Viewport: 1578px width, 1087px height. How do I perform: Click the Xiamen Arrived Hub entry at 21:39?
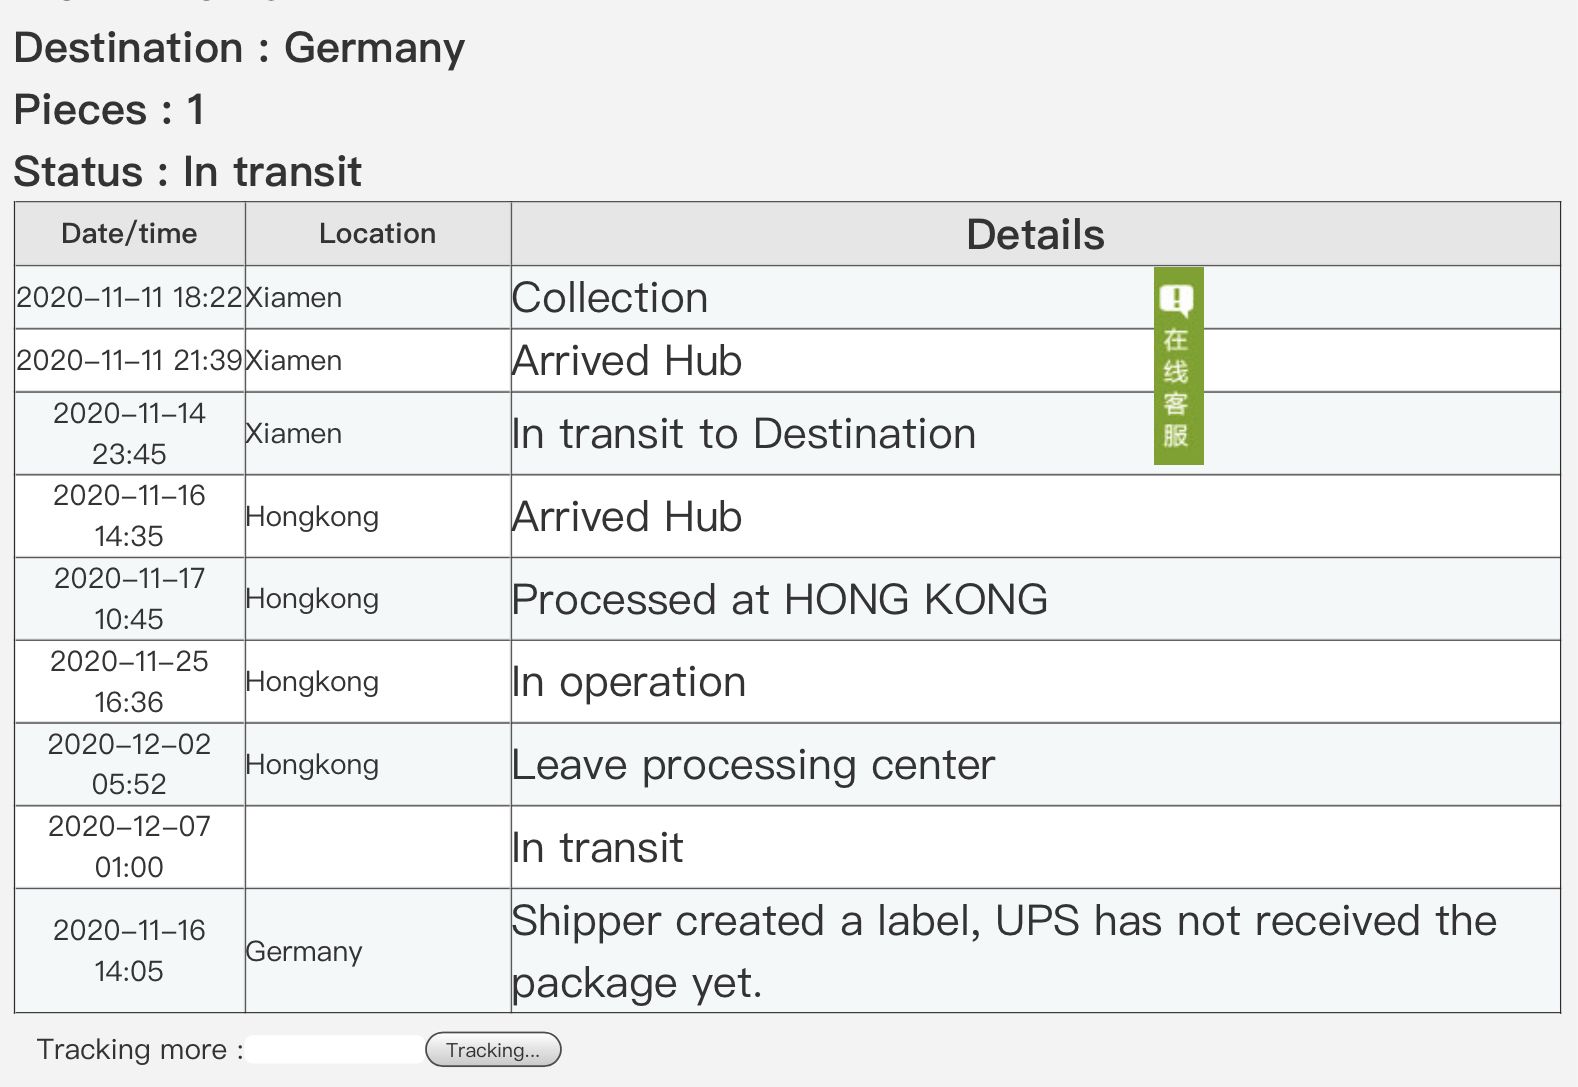coord(627,361)
